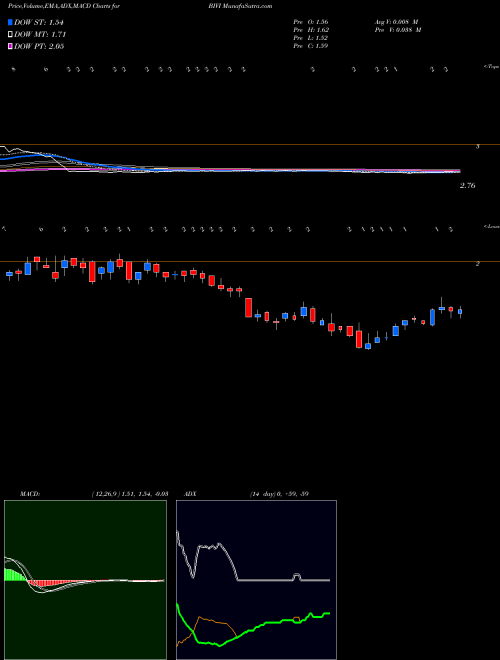This screenshot has width=500, height=660.
Task: Click ADX parameters (14 day) 0, +39, -39
Action: [x=279, y=494]
